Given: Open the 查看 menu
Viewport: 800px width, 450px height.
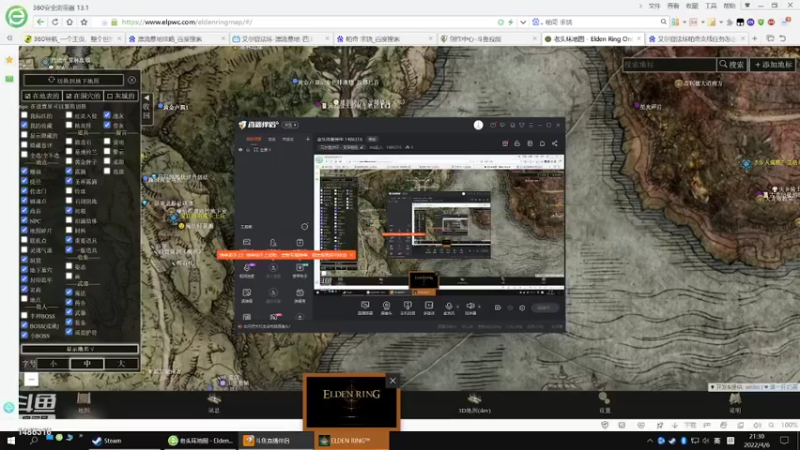Looking at the screenshot, I should click(673, 6).
